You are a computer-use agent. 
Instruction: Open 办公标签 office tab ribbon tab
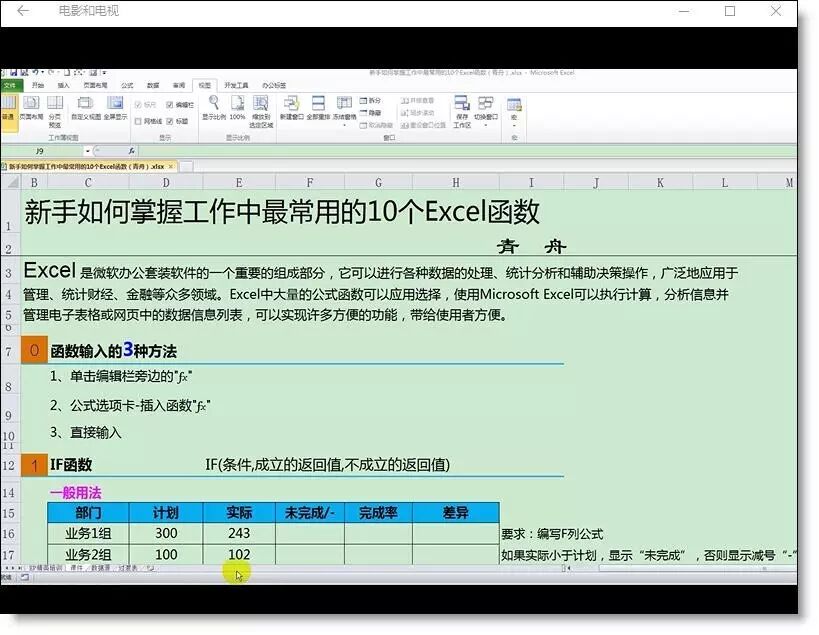pos(274,85)
